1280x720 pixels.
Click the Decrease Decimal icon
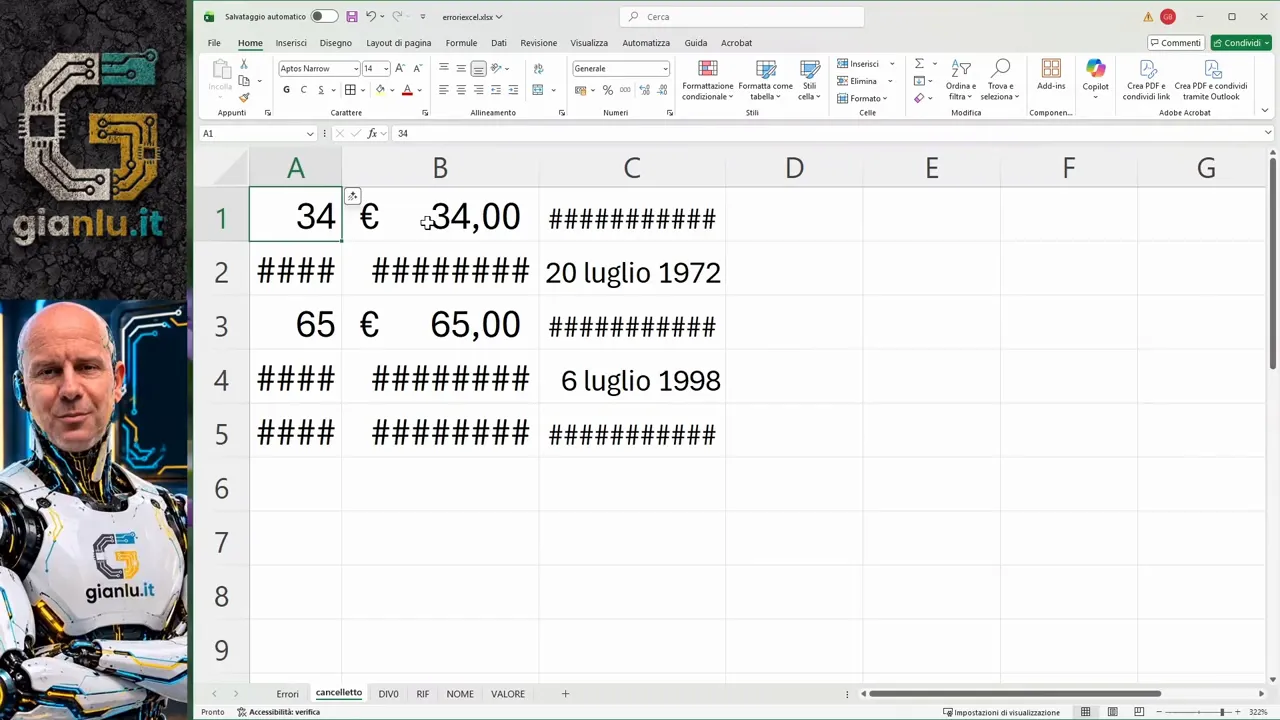661,90
